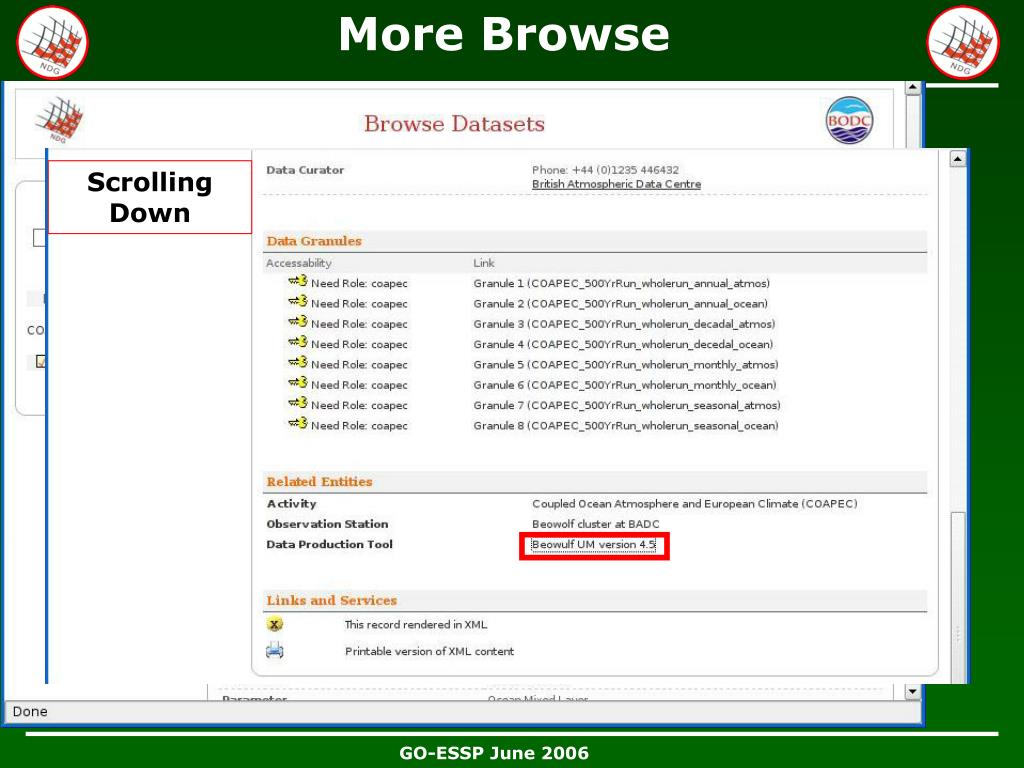Image resolution: width=1024 pixels, height=768 pixels.
Task: Click the NDG logo in the slide's top-left corner
Action: click(52, 42)
